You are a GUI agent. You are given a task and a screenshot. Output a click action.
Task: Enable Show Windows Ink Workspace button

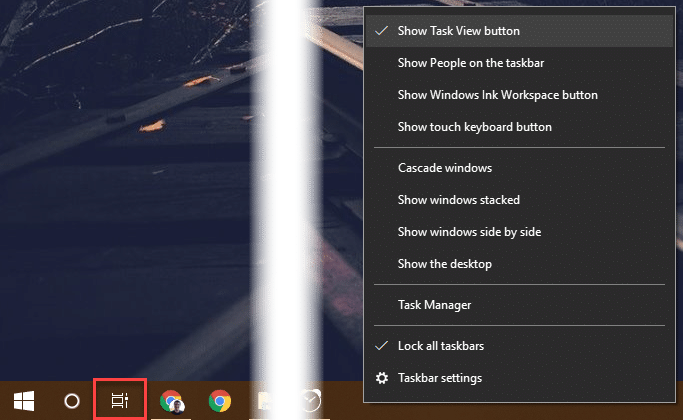point(519,95)
